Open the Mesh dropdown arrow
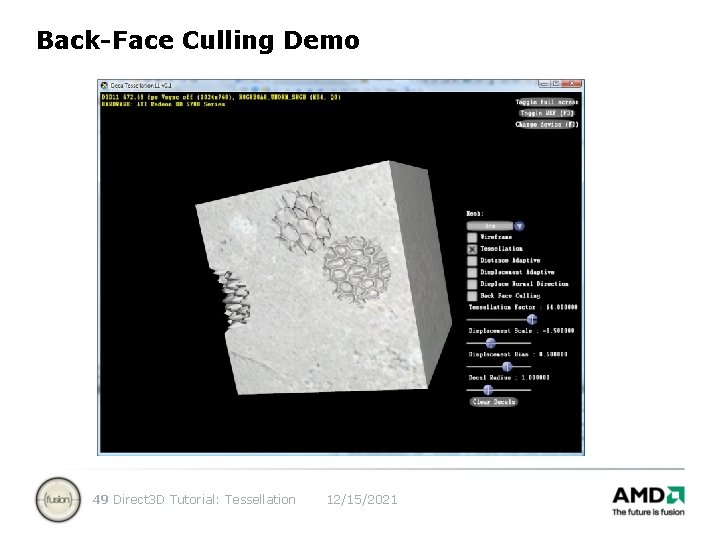 (519, 226)
